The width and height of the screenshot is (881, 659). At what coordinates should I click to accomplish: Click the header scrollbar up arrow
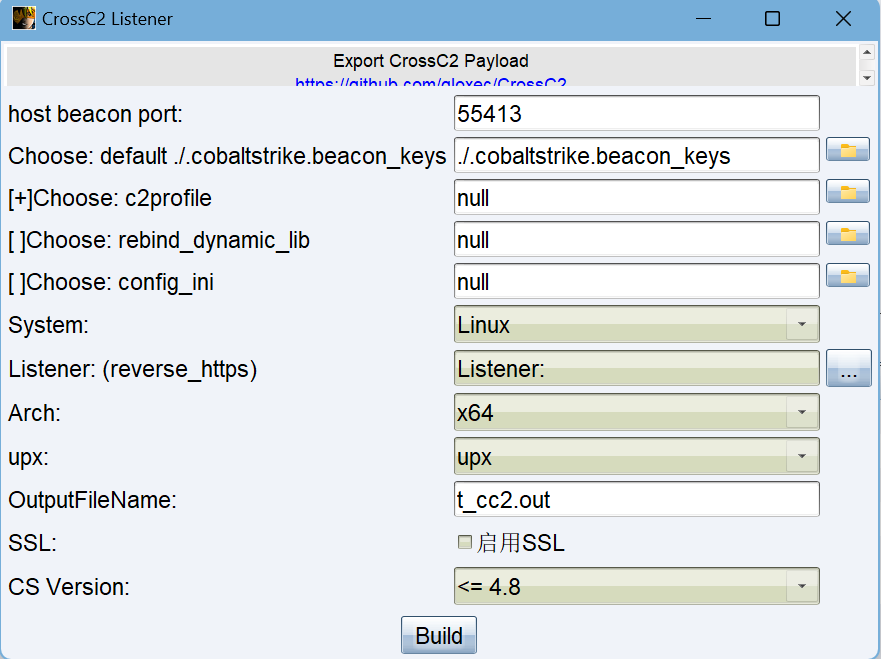(867, 52)
